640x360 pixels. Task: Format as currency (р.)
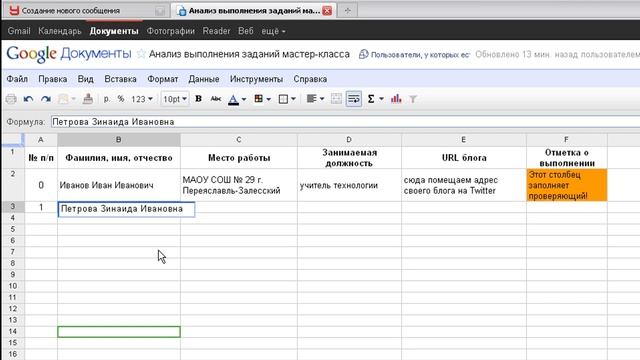coord(107,99)
